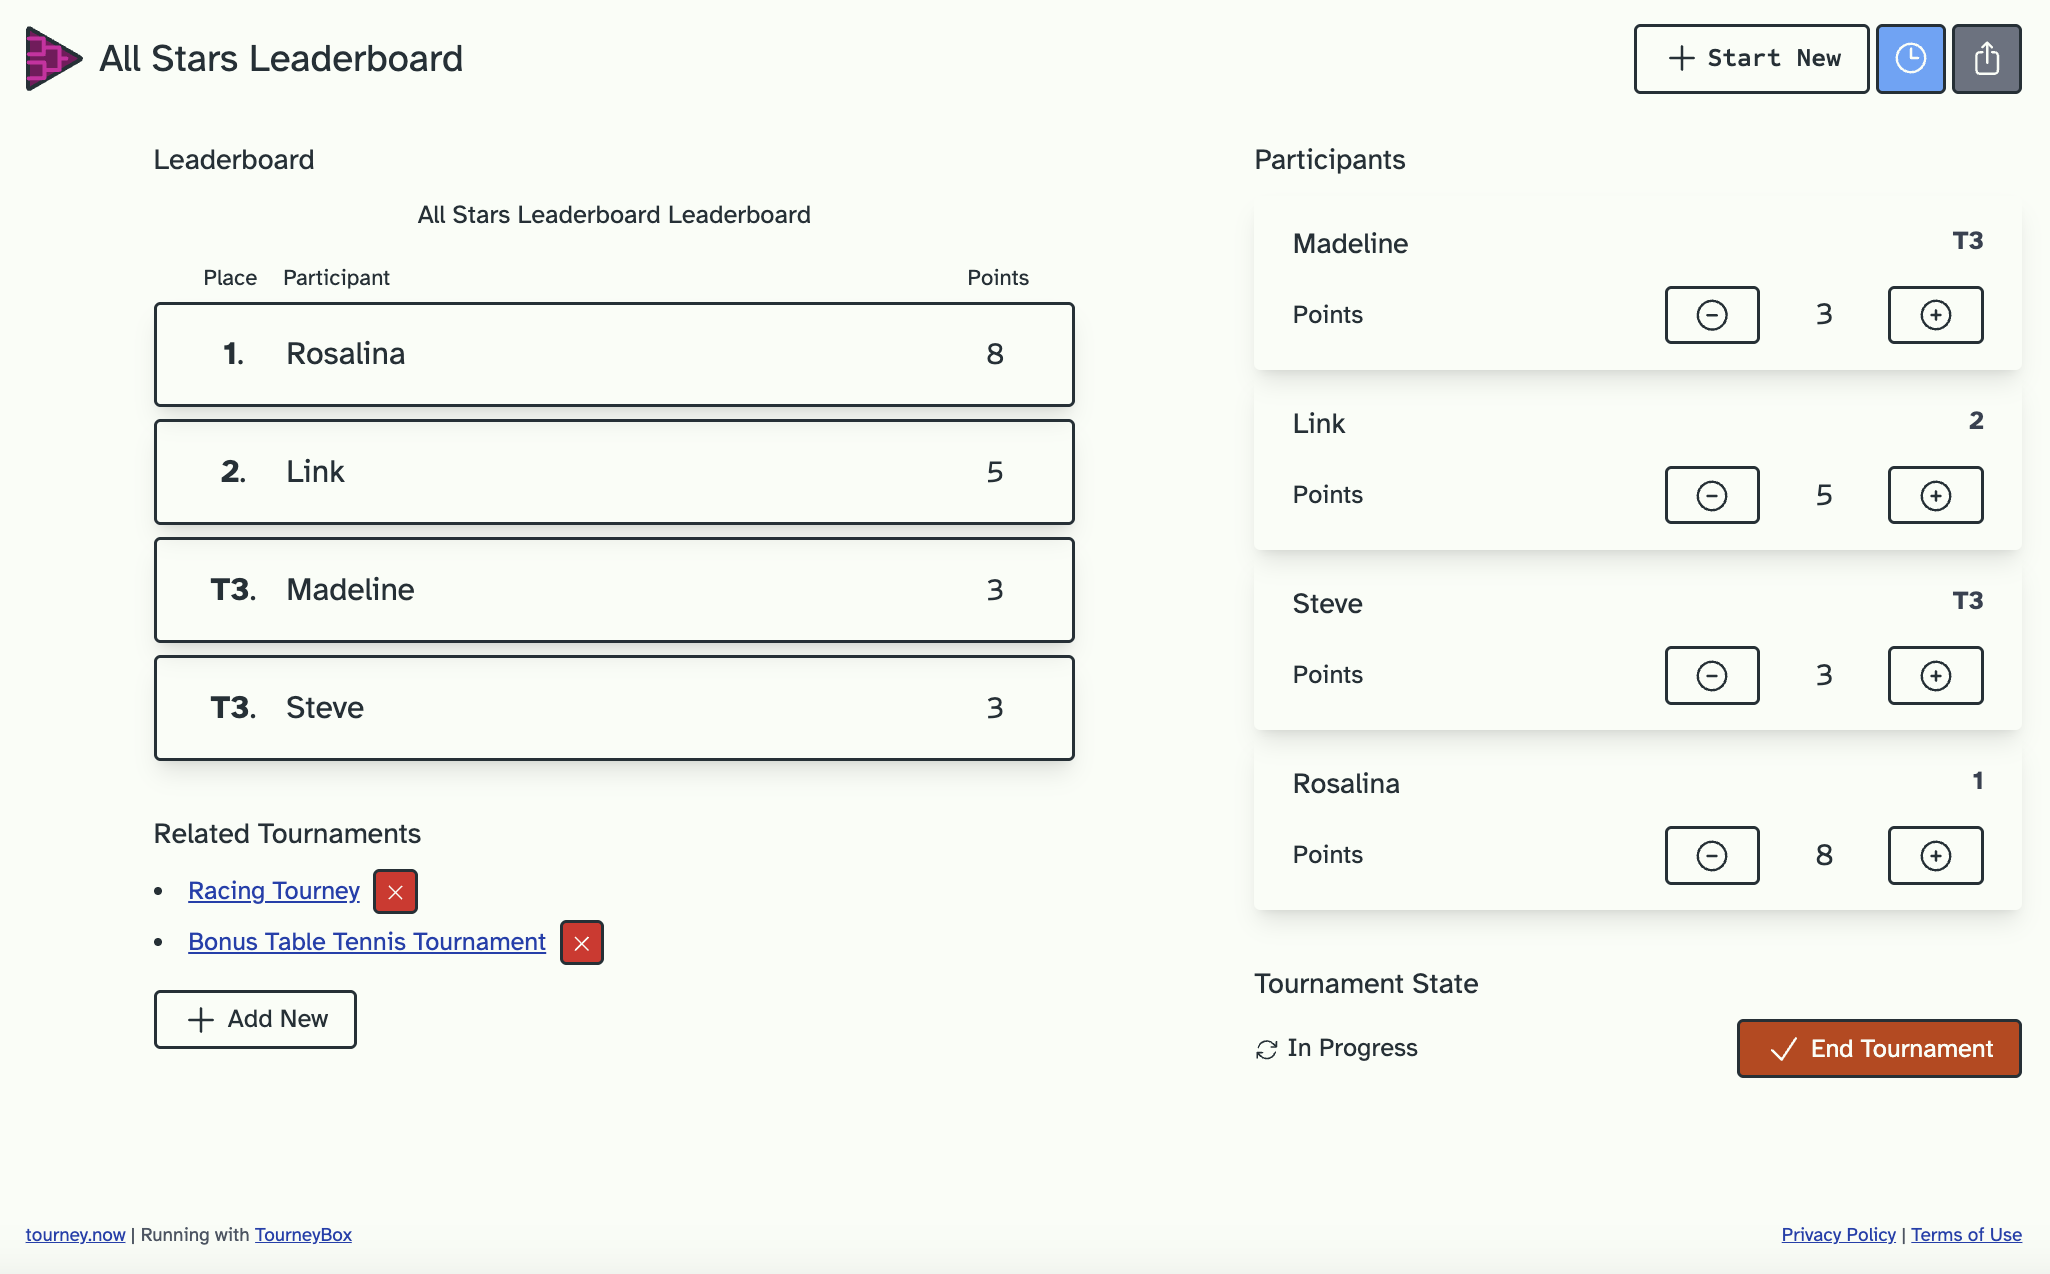
Task: Decrease Madeline's points with the minus icon
Action: pyautogui.click(x=1711, y=314)
